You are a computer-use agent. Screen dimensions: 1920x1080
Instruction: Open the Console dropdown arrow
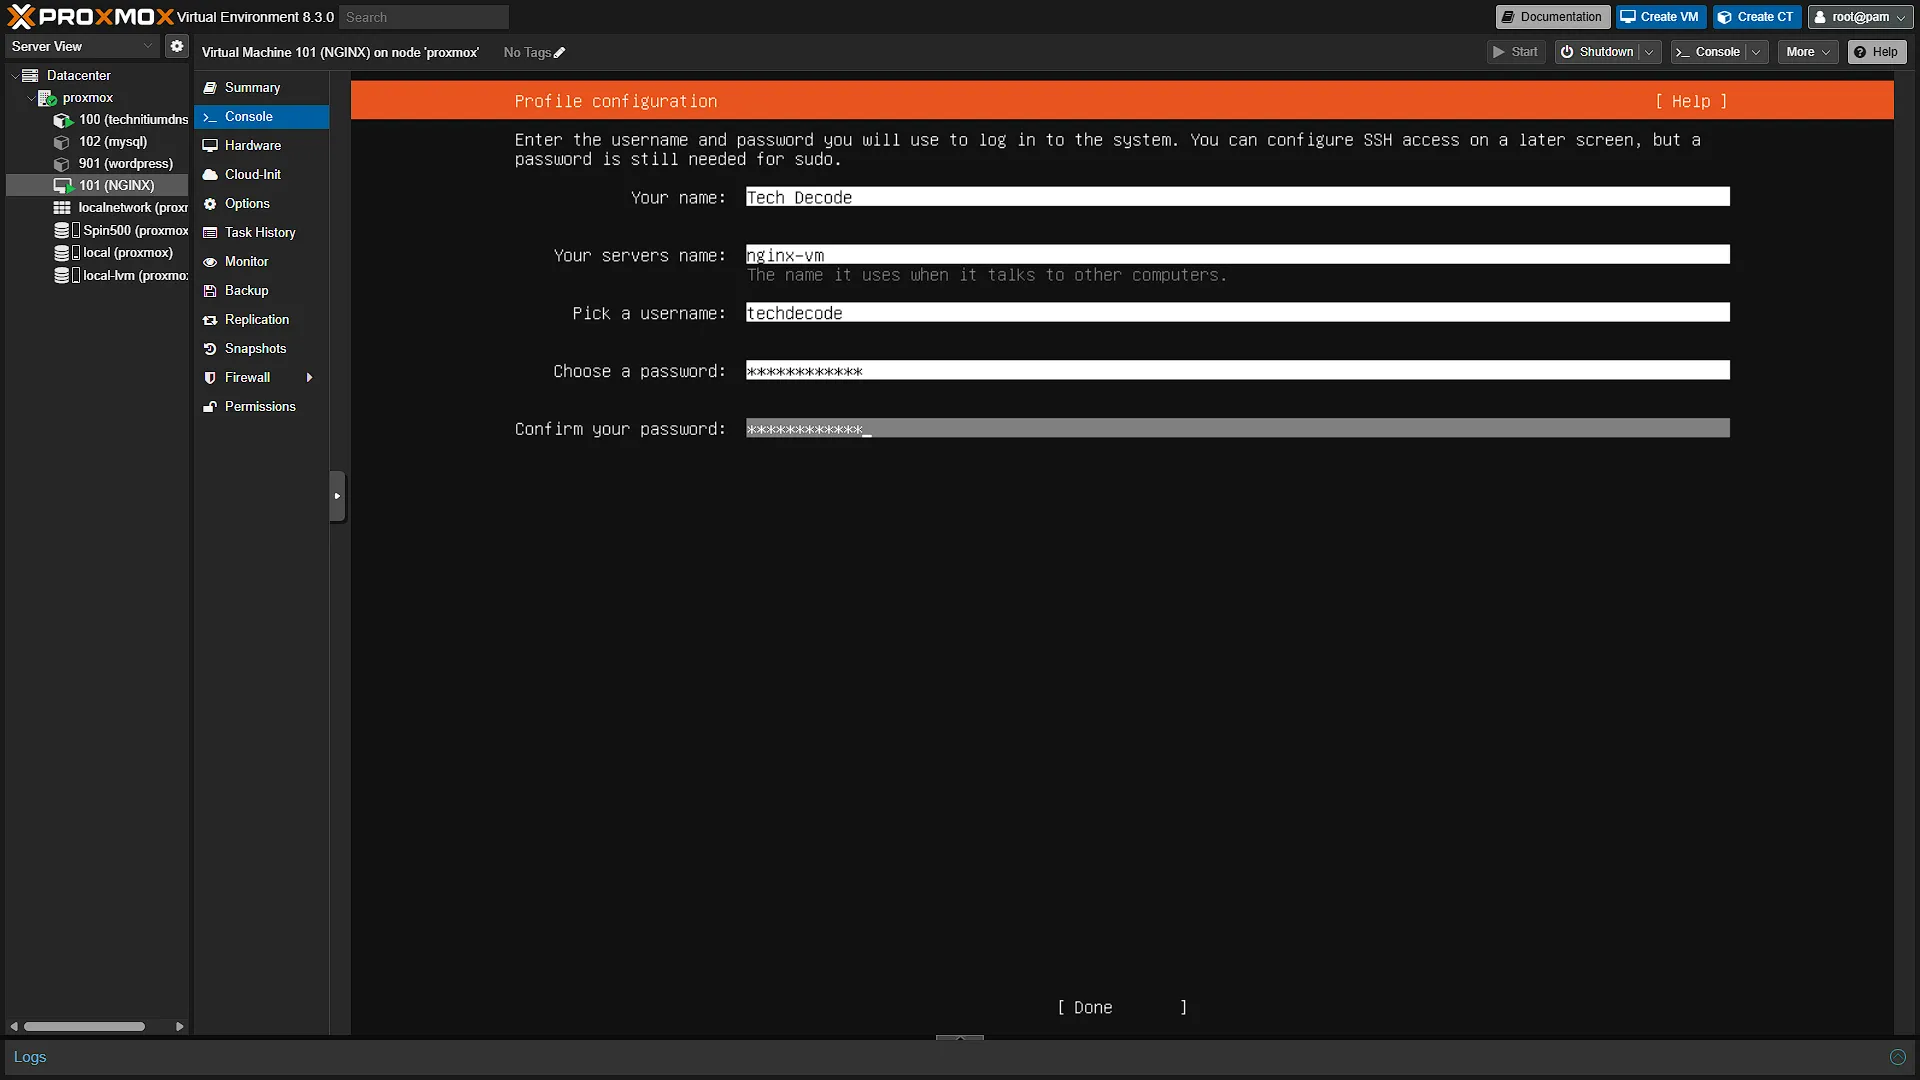(x=1756, y=52)
